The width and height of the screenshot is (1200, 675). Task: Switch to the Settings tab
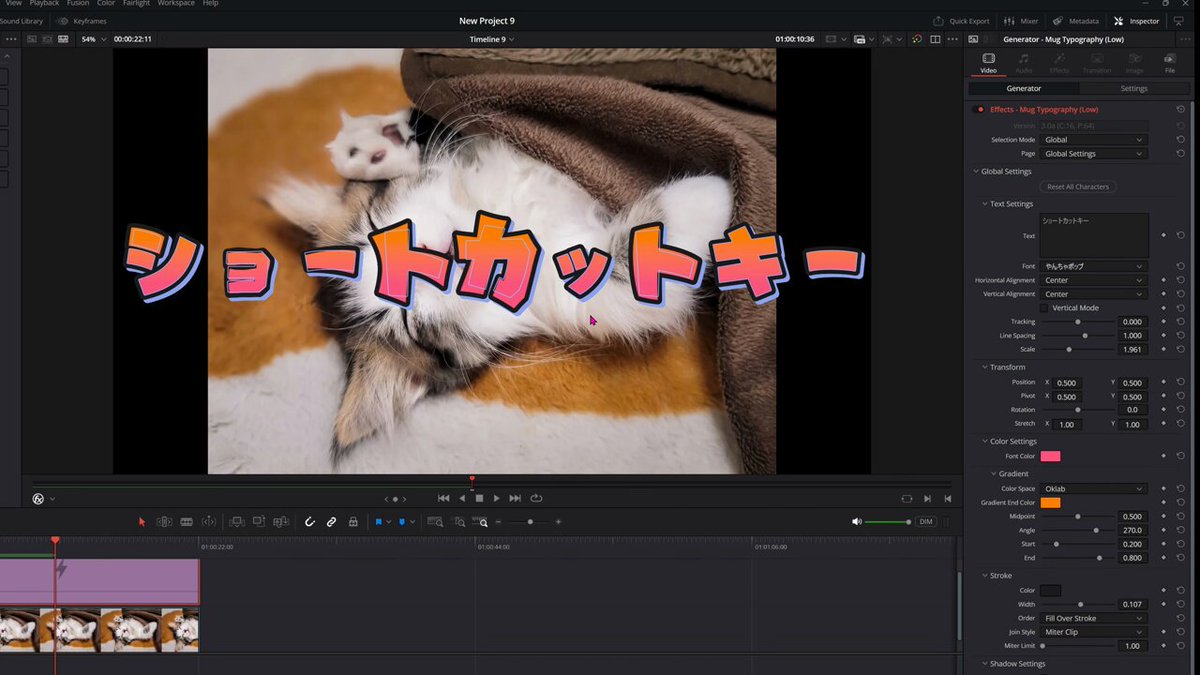click(1133, 89)
